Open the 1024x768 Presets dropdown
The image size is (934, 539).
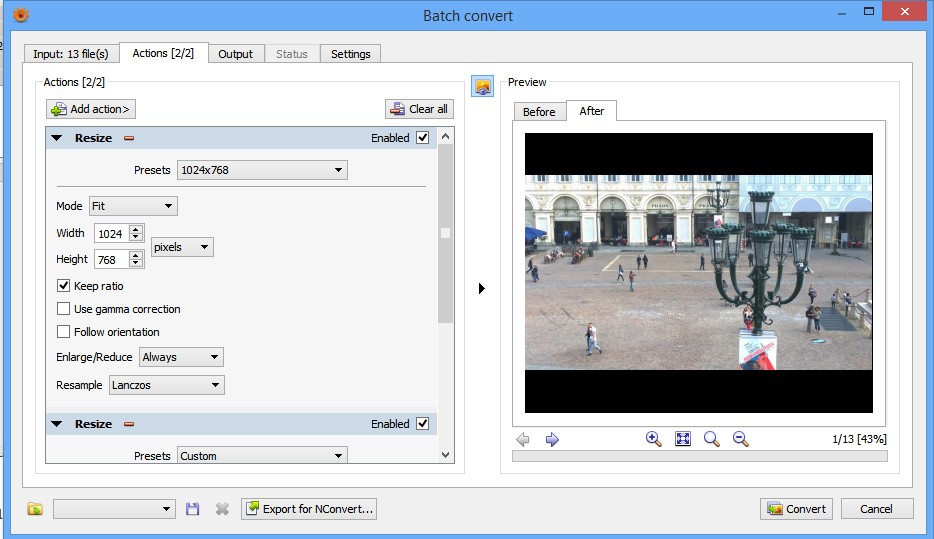262,170
